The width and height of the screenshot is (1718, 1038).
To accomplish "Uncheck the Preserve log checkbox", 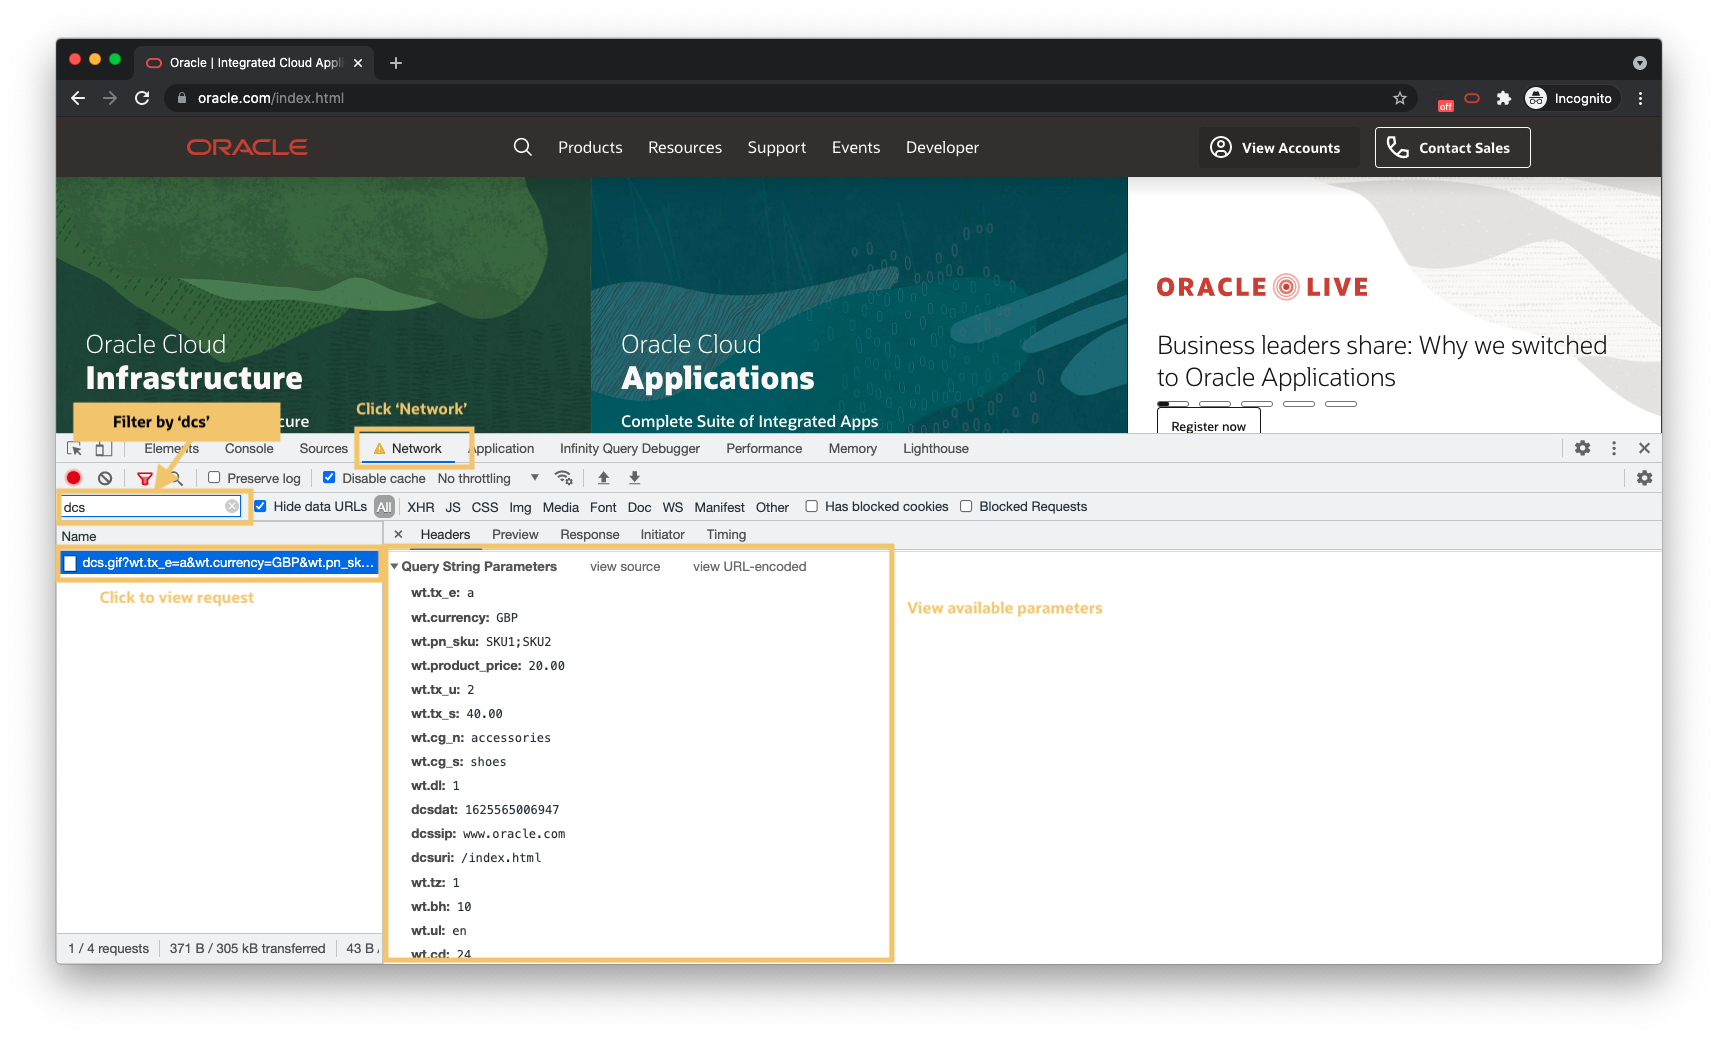I will (x=214, y=478).
